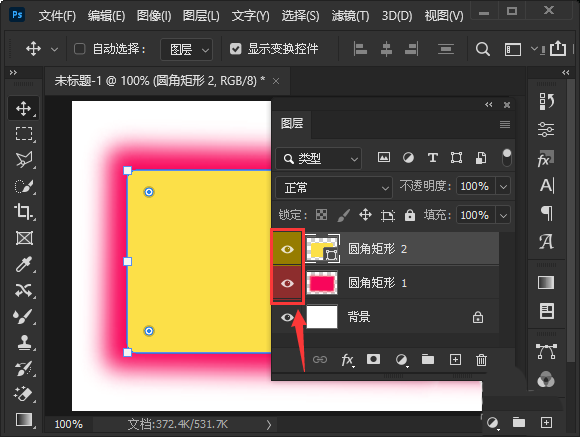Open the workspace layout icon
This screenshot has width=580, height=437.
(x=513, y=49)
